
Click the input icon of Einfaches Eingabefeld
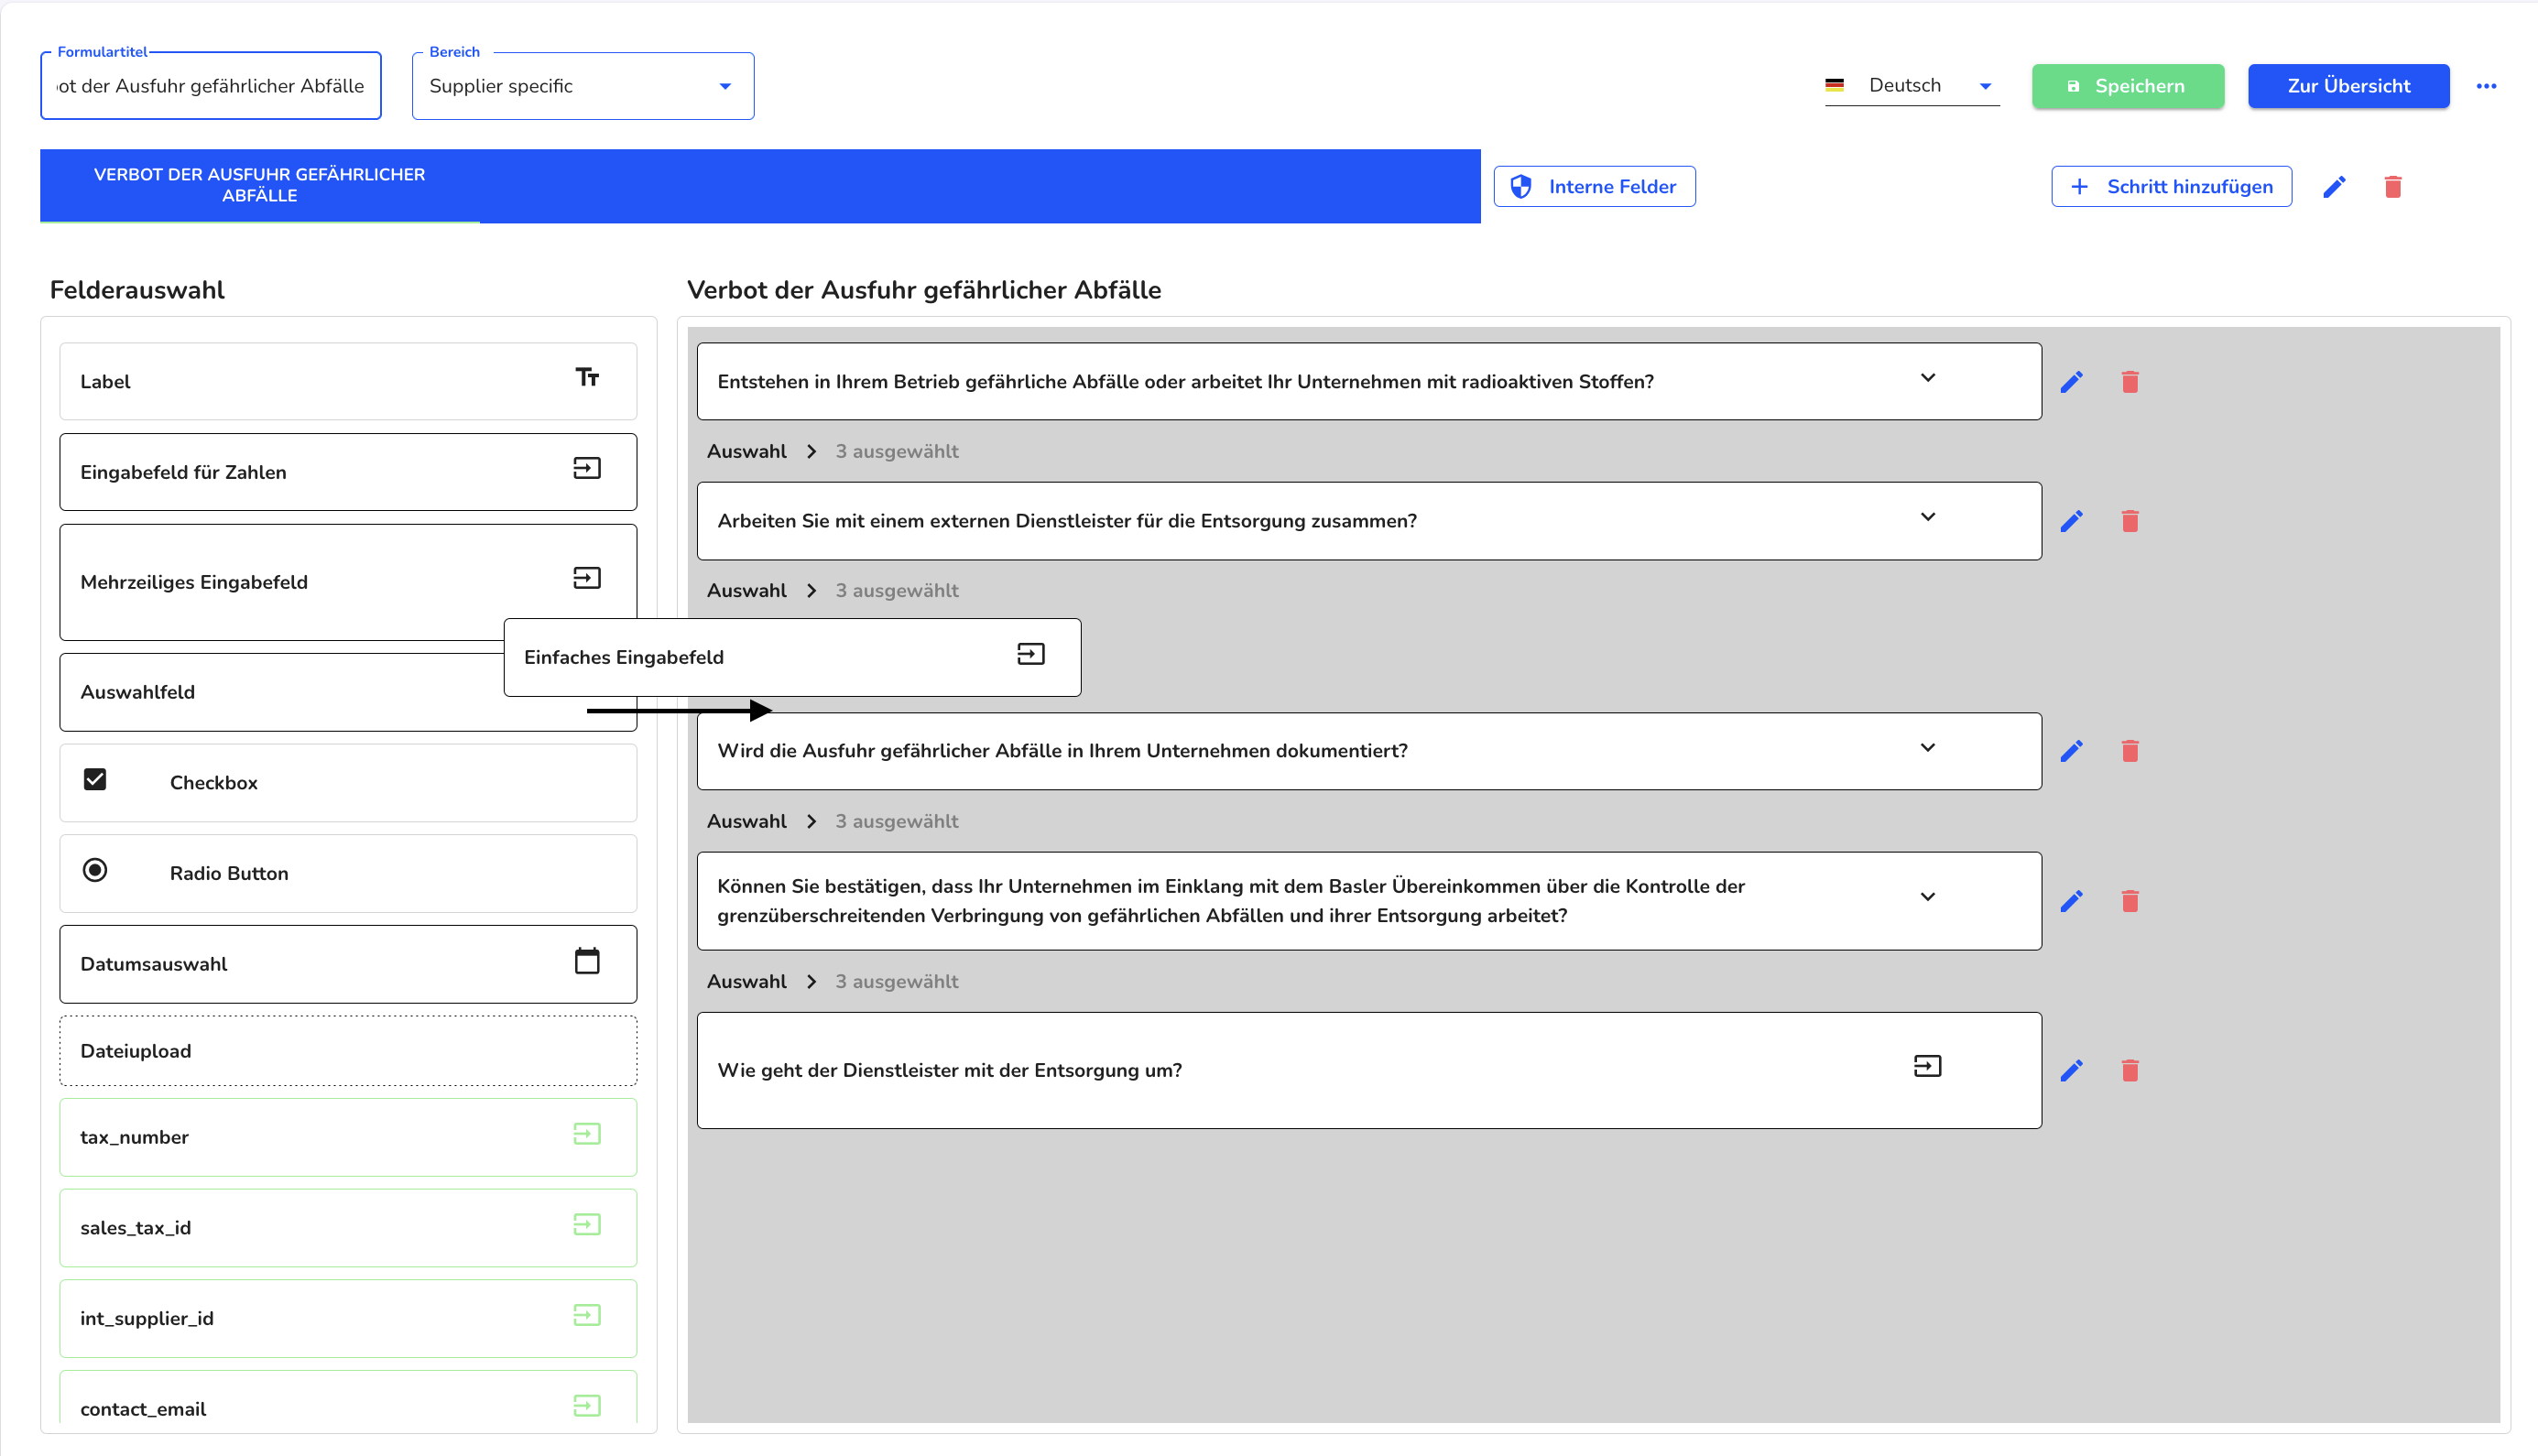tap(1031, 654)
